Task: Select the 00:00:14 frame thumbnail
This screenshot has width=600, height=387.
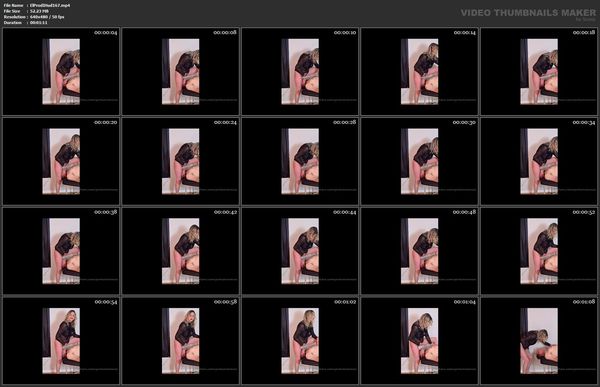Action: coord(419,71)
